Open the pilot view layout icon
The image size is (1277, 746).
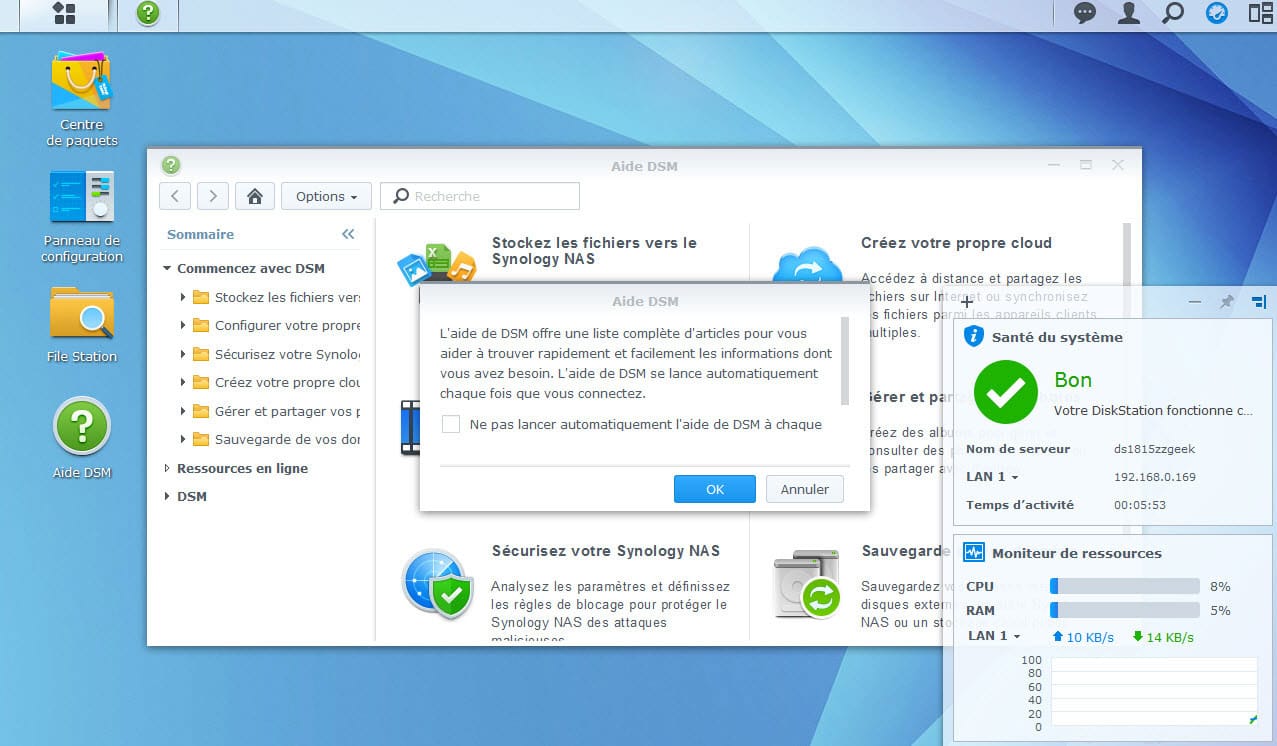pyautogui.click(x=1261, y=14)
